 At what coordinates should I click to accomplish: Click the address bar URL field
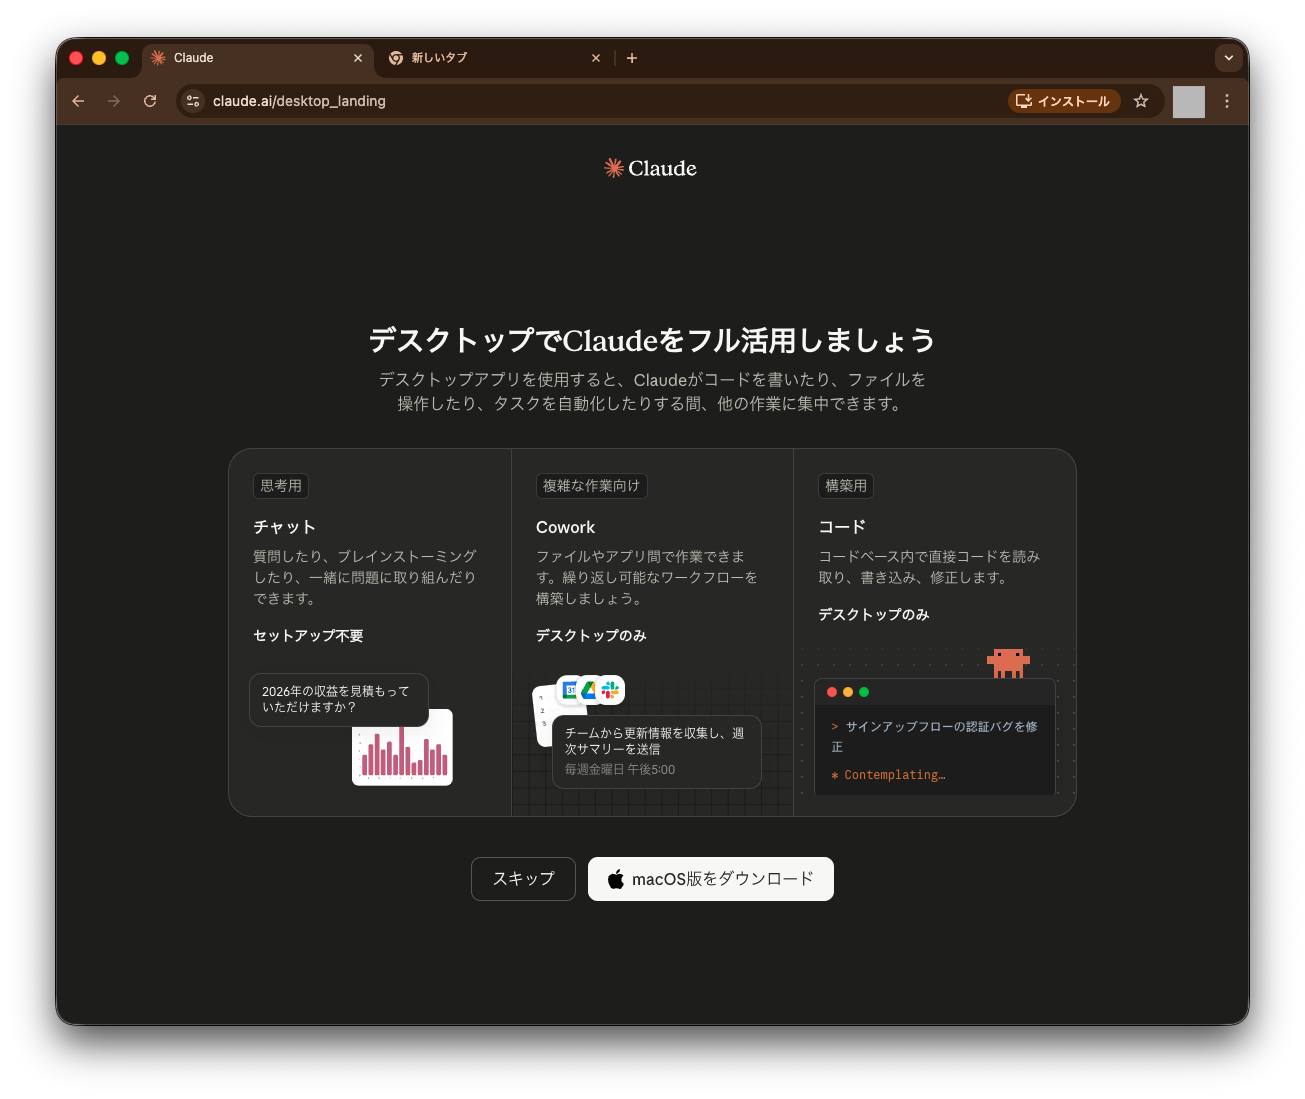(x=600, y=101)
